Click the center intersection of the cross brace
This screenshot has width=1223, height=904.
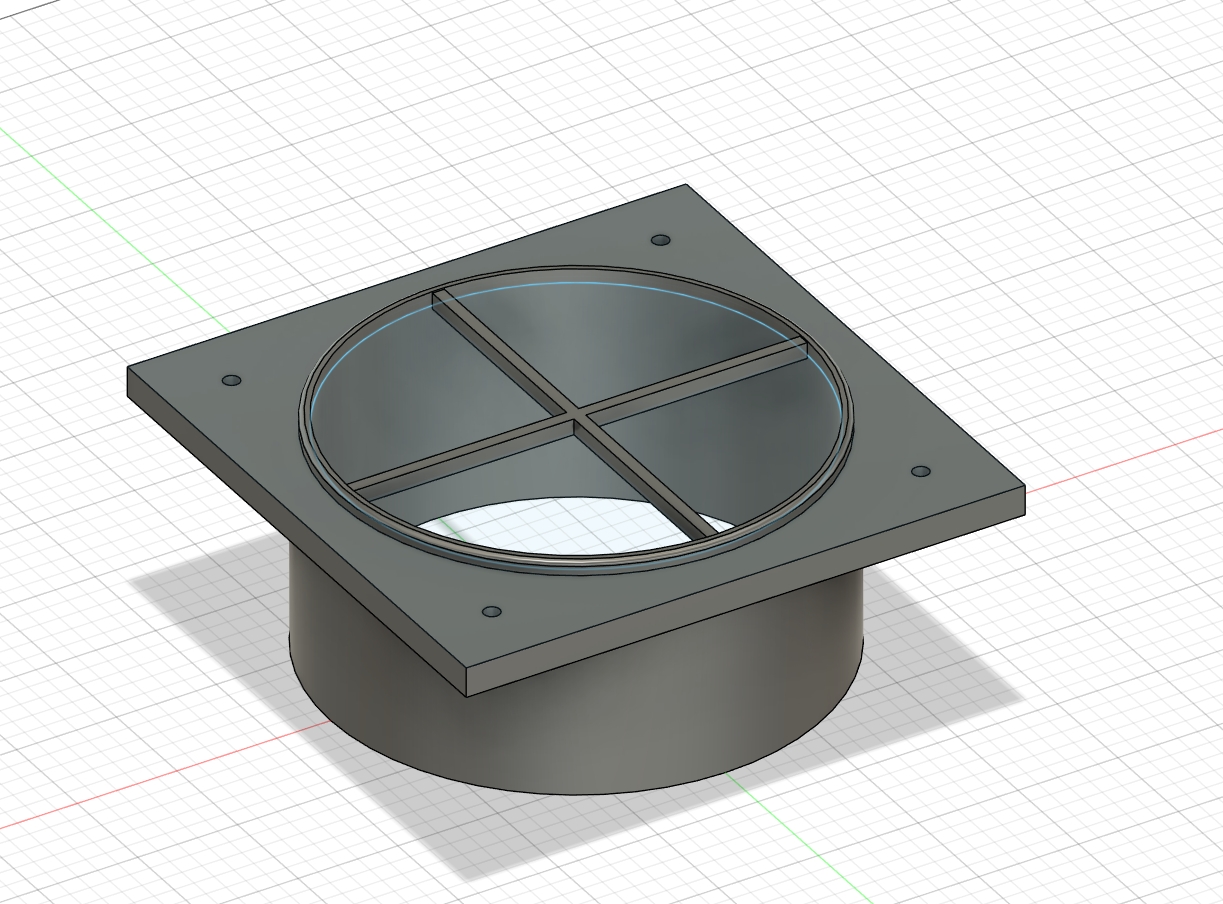575,413
